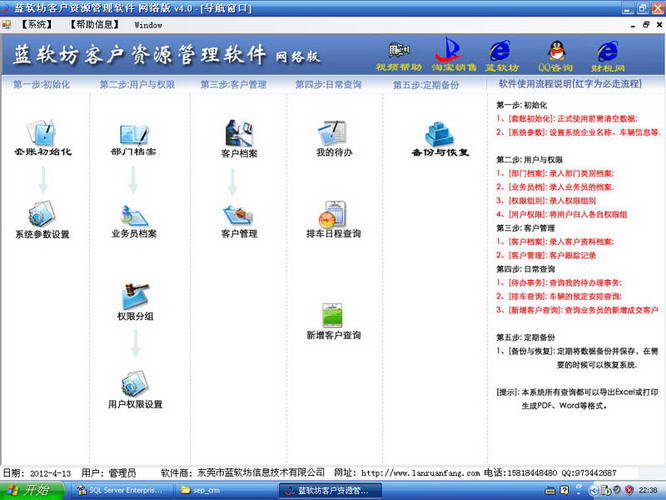This screenshot has height=500, width=666.
Task: Click the red [部门档案] instruction line
Action: tap(555, 173)
